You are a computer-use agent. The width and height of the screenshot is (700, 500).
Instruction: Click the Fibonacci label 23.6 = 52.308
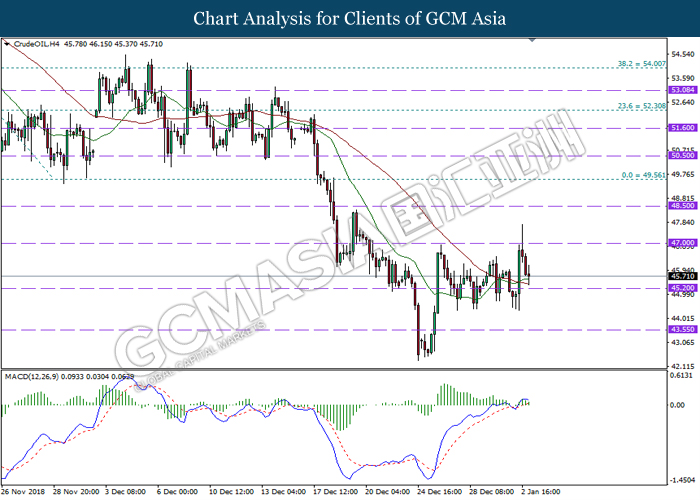[x=642, y=106]
